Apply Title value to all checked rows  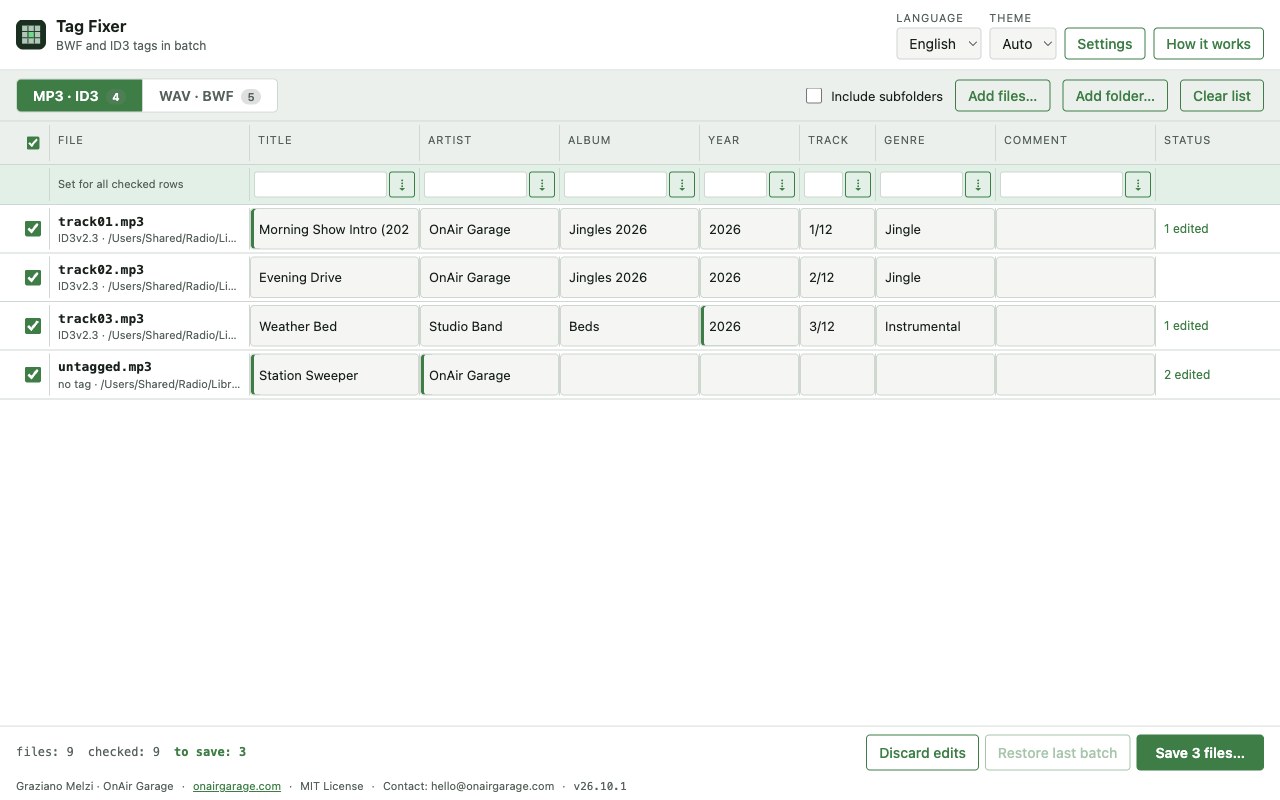[402, 184]
